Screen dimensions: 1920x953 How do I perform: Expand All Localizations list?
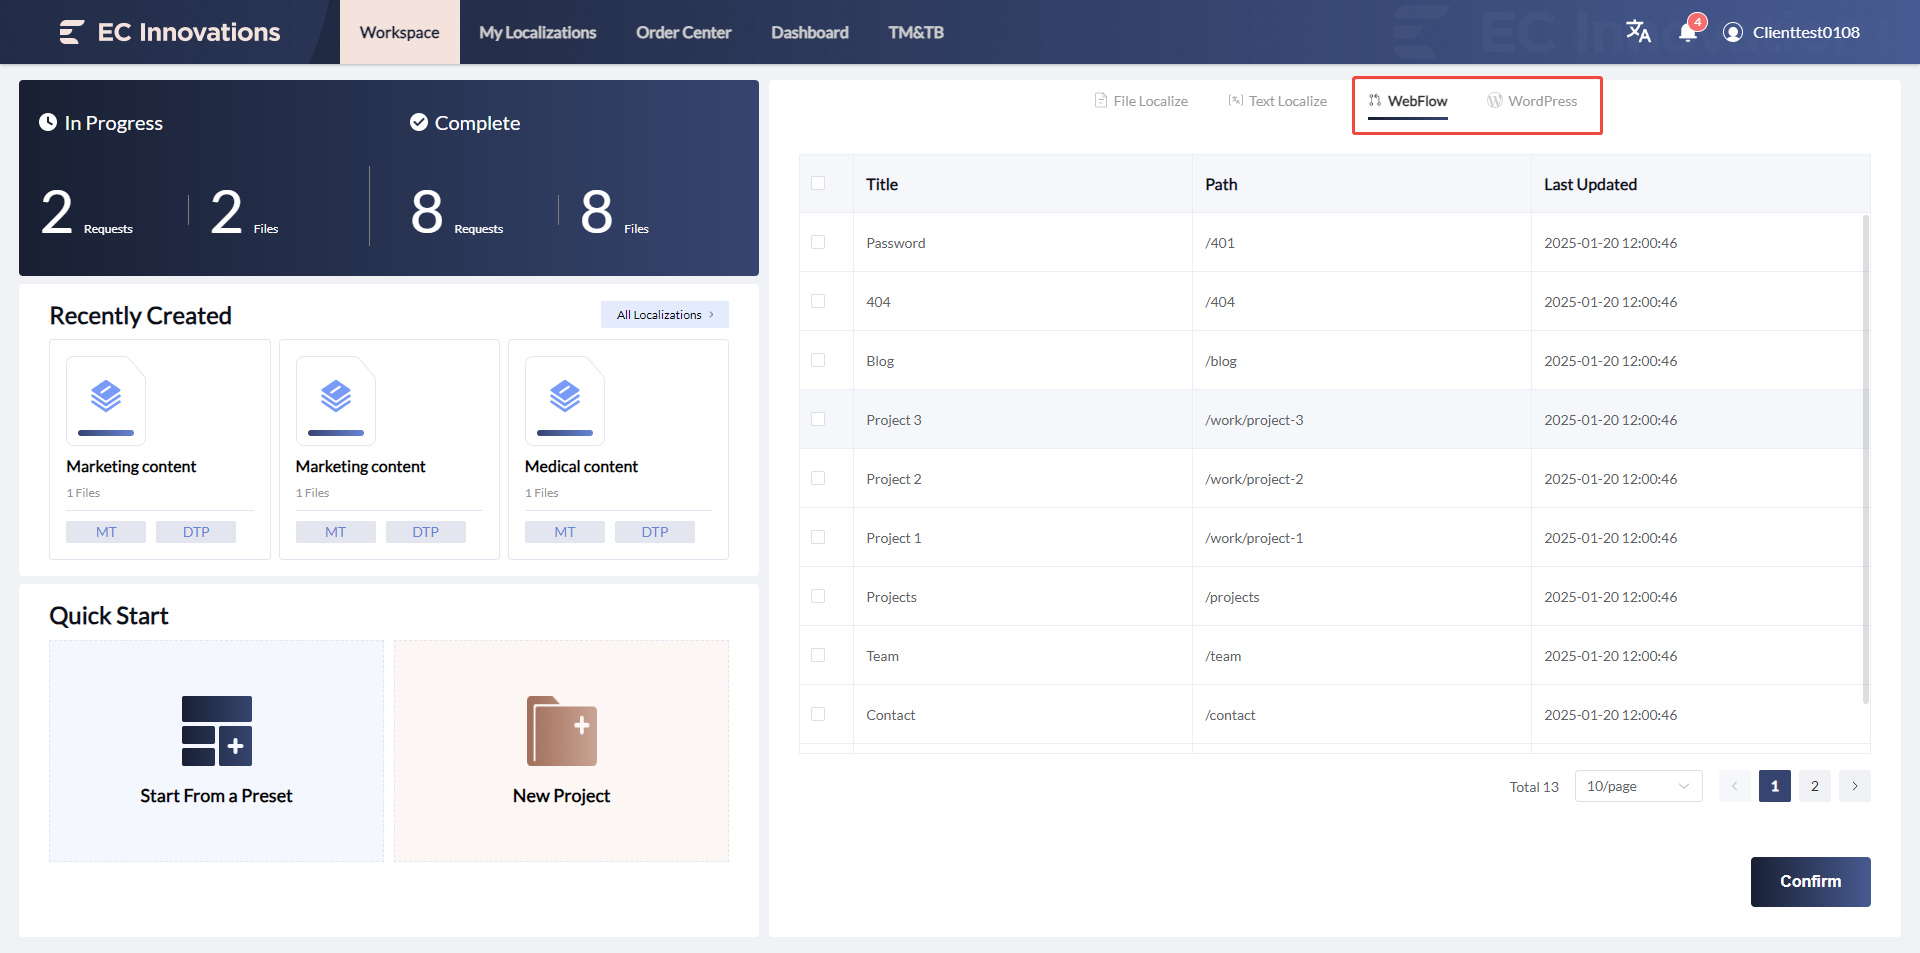664,315
